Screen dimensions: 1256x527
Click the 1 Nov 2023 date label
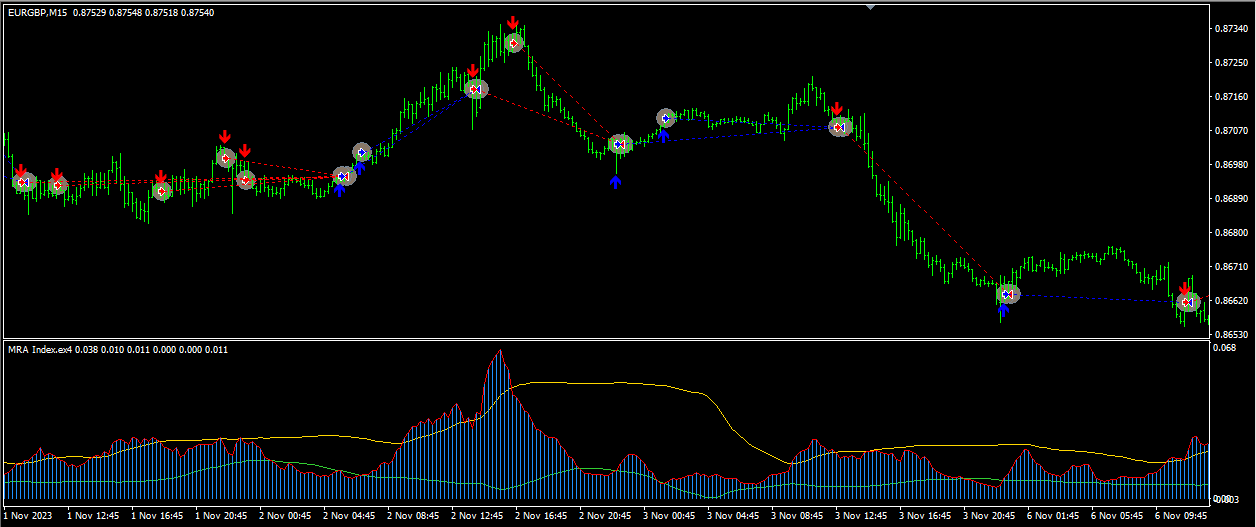click(x=27, y=516)
